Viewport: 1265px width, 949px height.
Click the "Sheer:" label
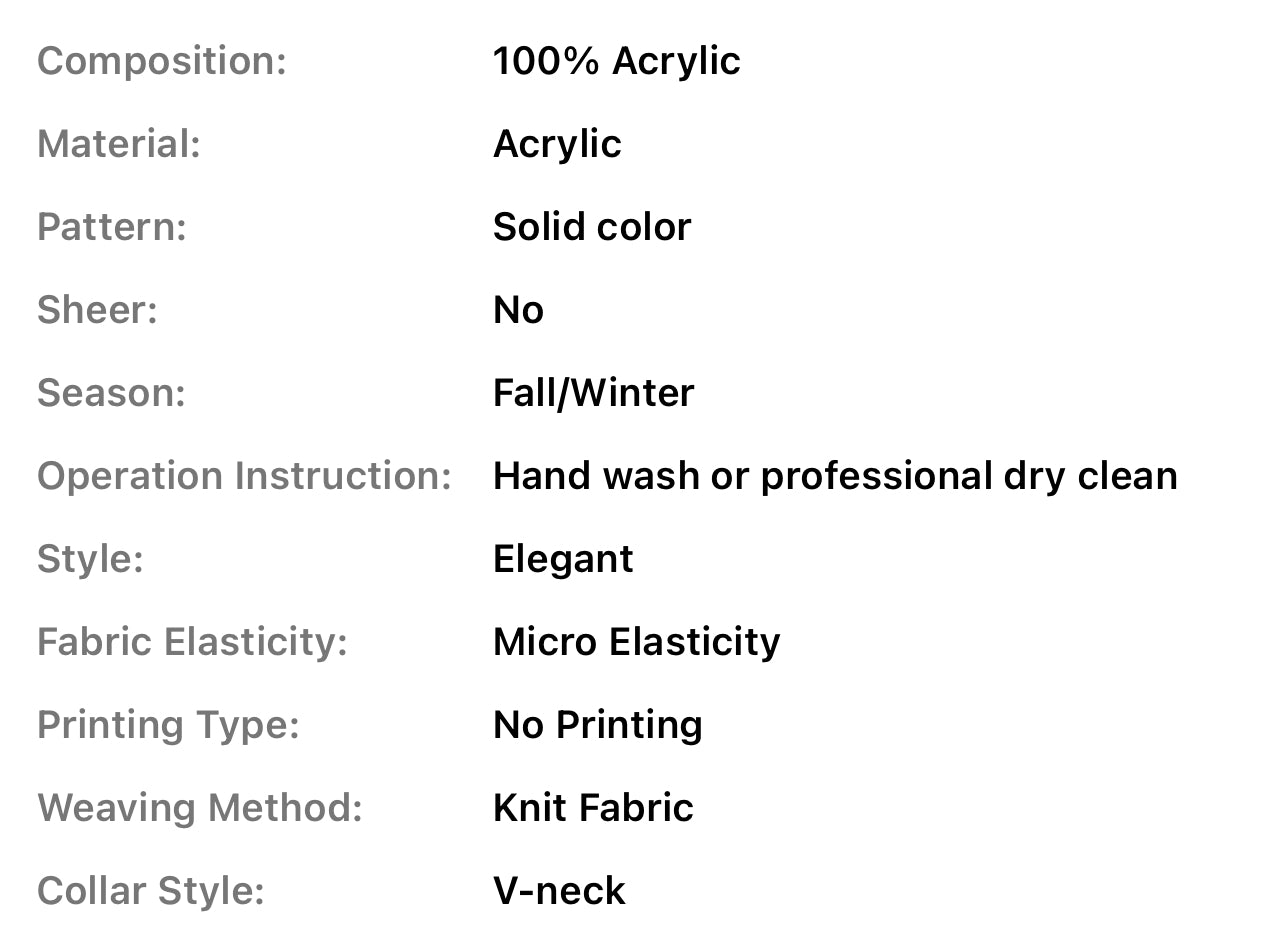pyautogui.click(x=97, y=310)
